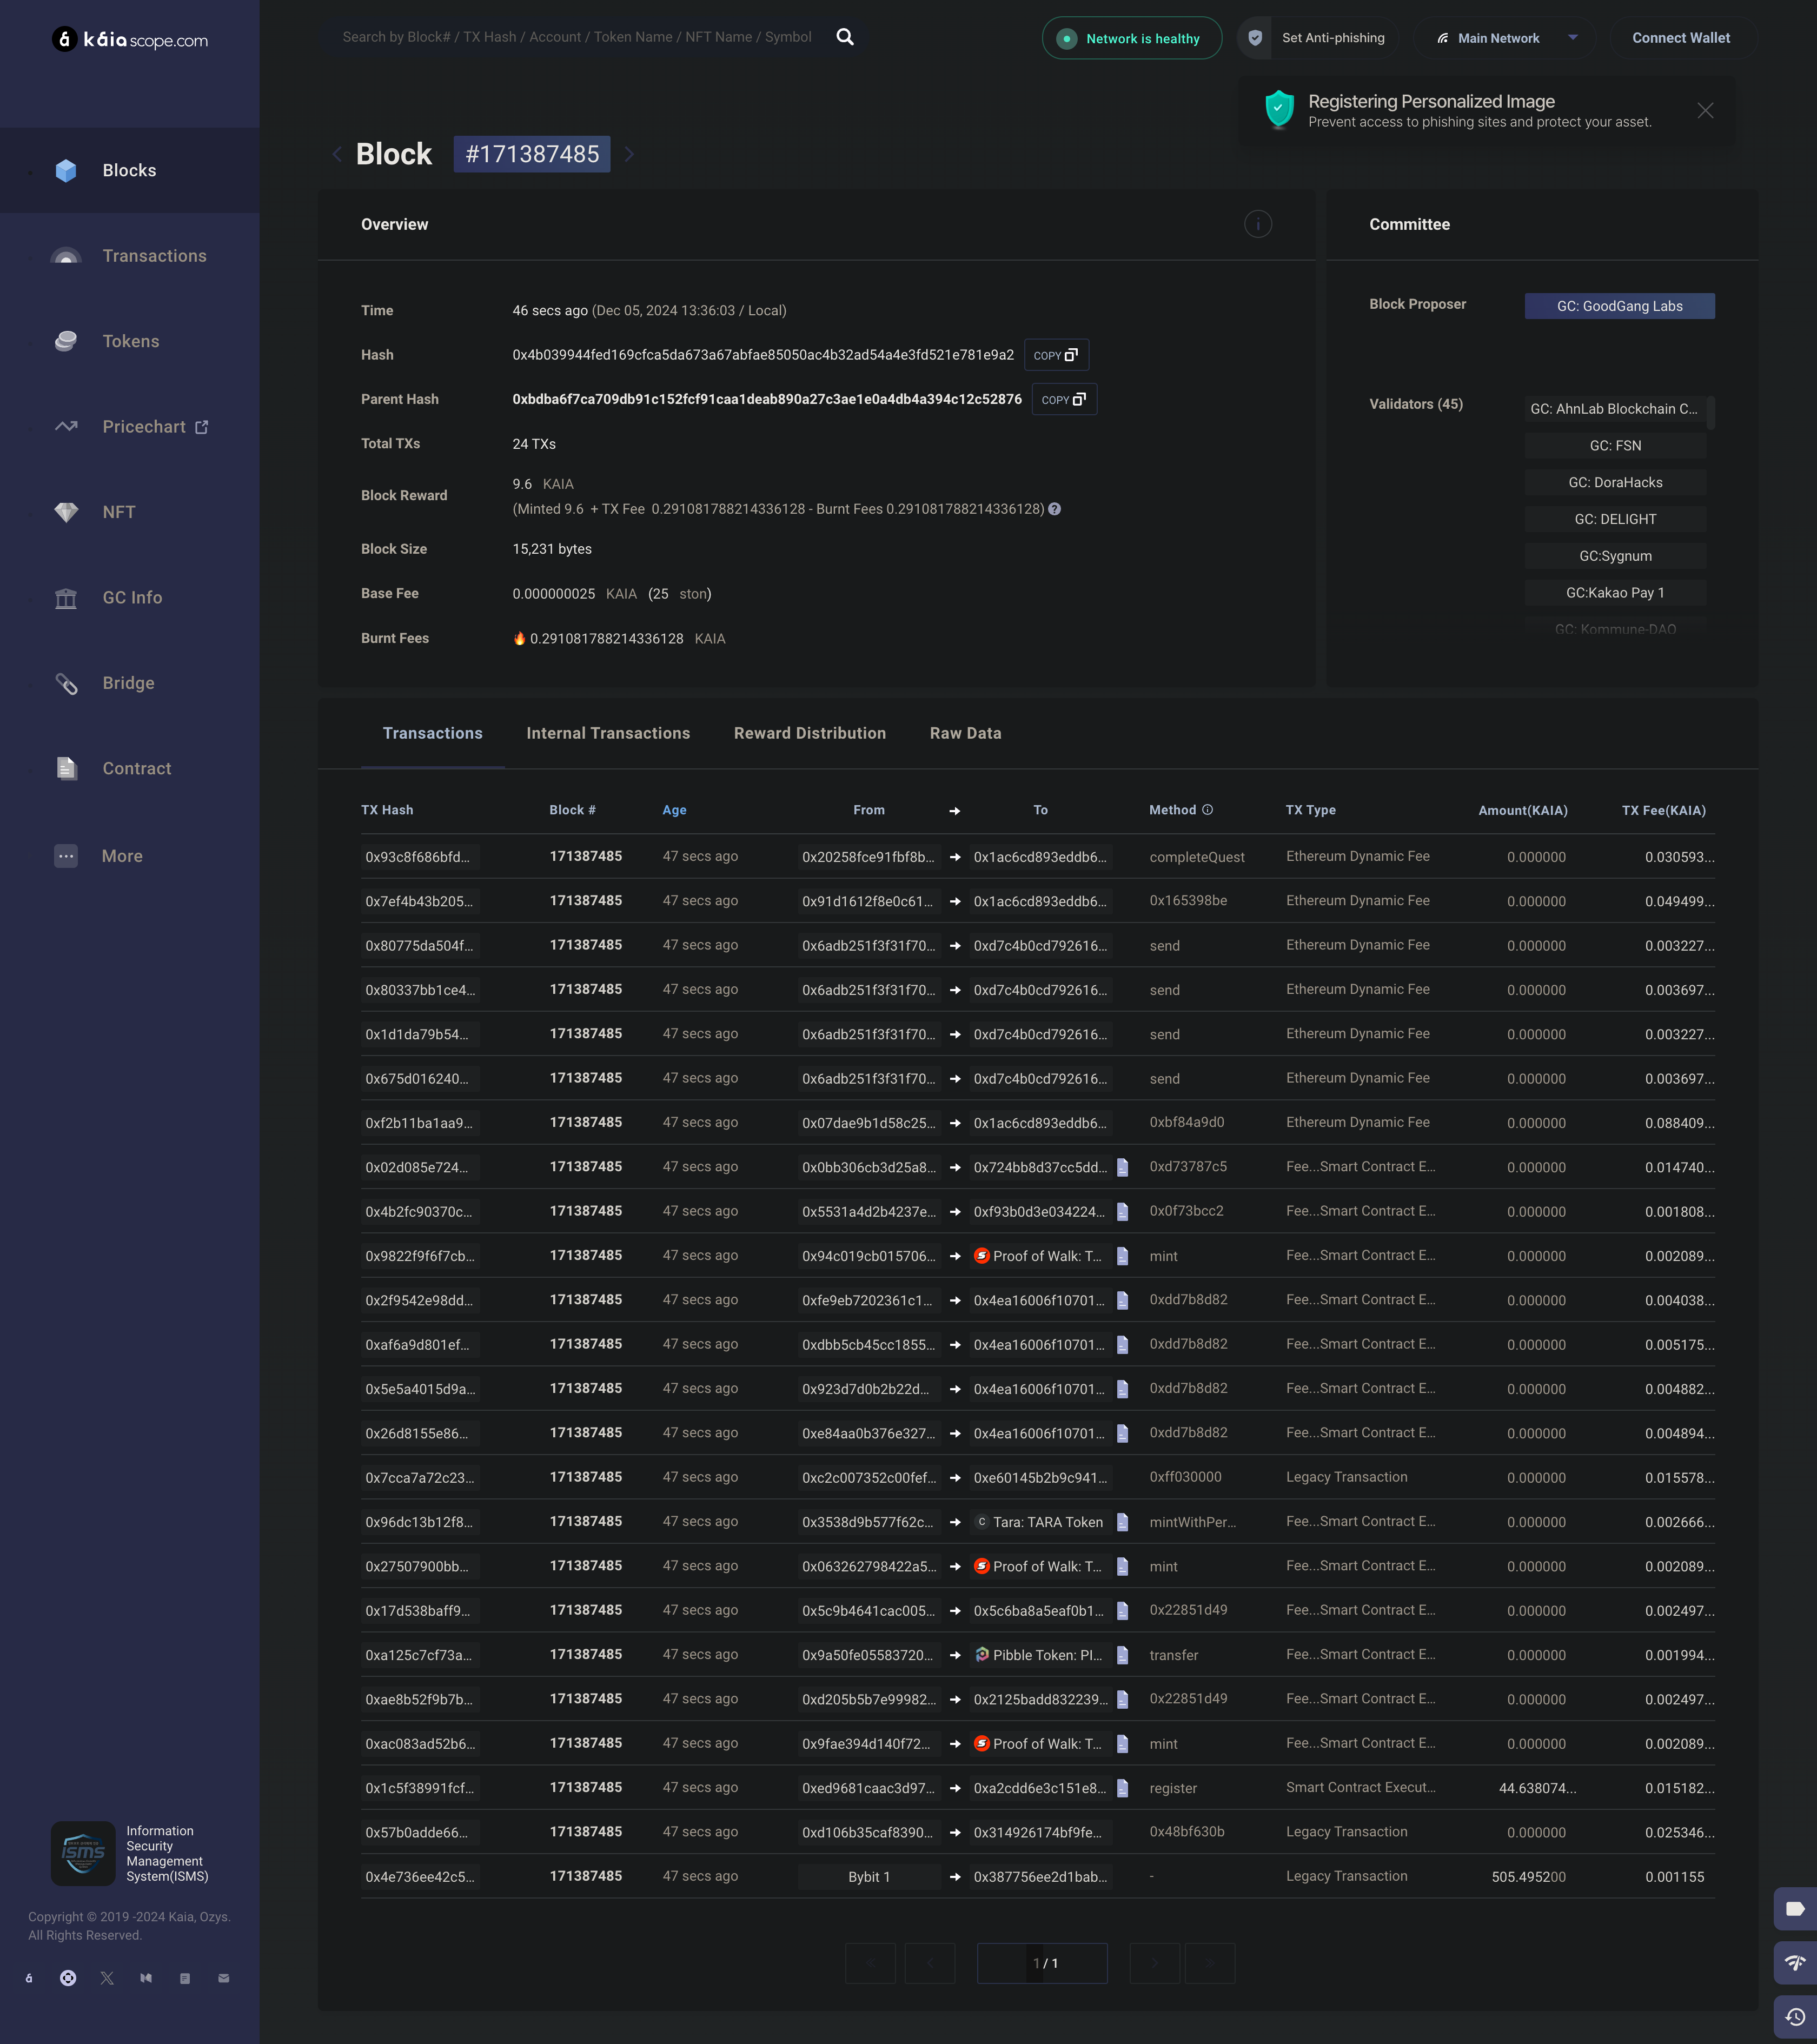The width and height of the screenshot is (1817, 2044).
Task: Click contract icon beside 0xa2cdd6e3c151e8...
Action: (x=1122, y=1788)
